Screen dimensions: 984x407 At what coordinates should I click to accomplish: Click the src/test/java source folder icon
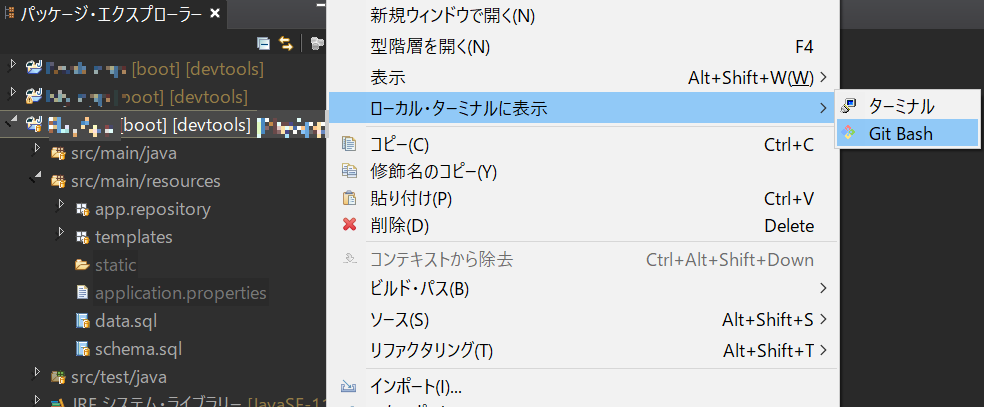coord(58,377)
